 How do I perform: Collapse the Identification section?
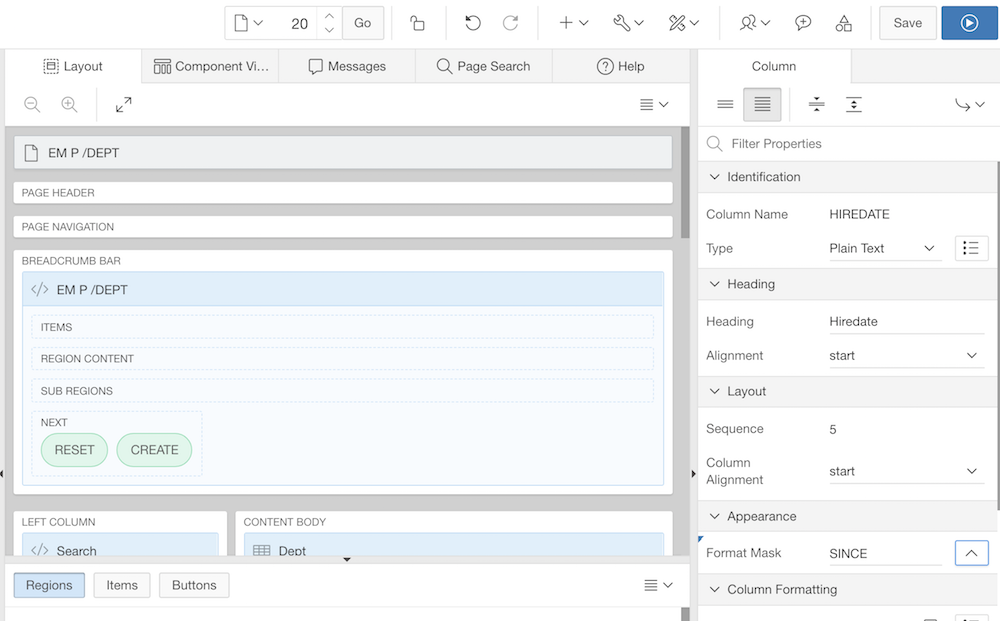[715, 177]
